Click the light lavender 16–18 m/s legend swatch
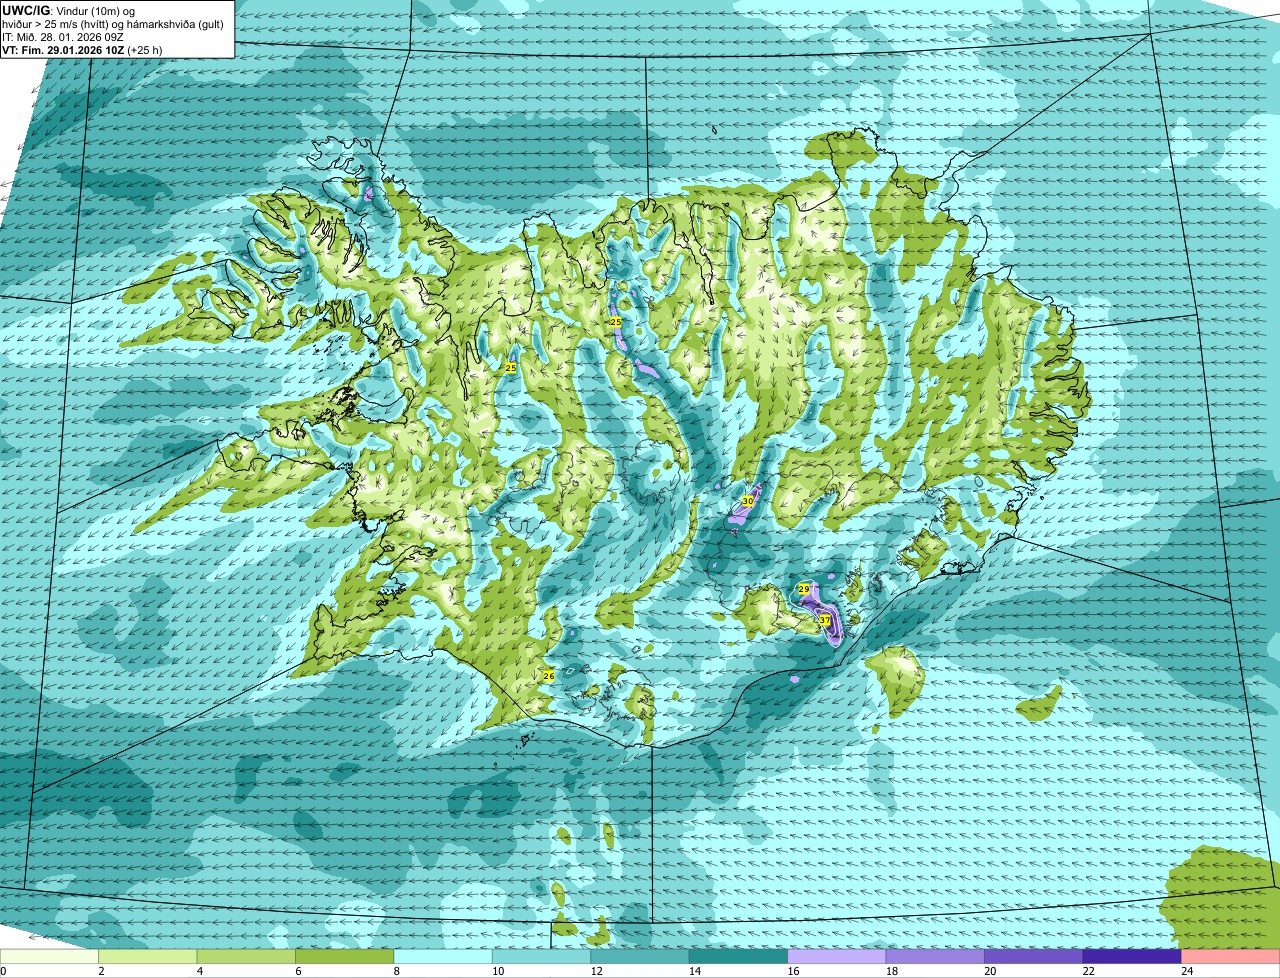 pyautogui.click(x=837, y=956)
